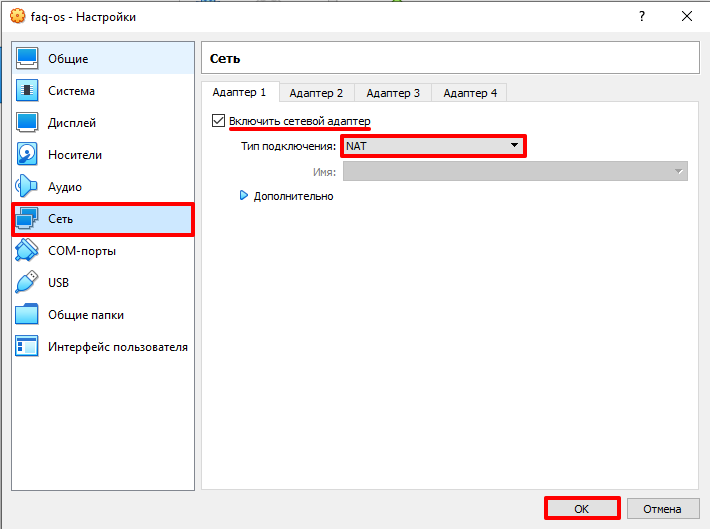This screenshot has width=710, height=529.
Task: Click the Общие monitor icon
Action: pos(27,58)
